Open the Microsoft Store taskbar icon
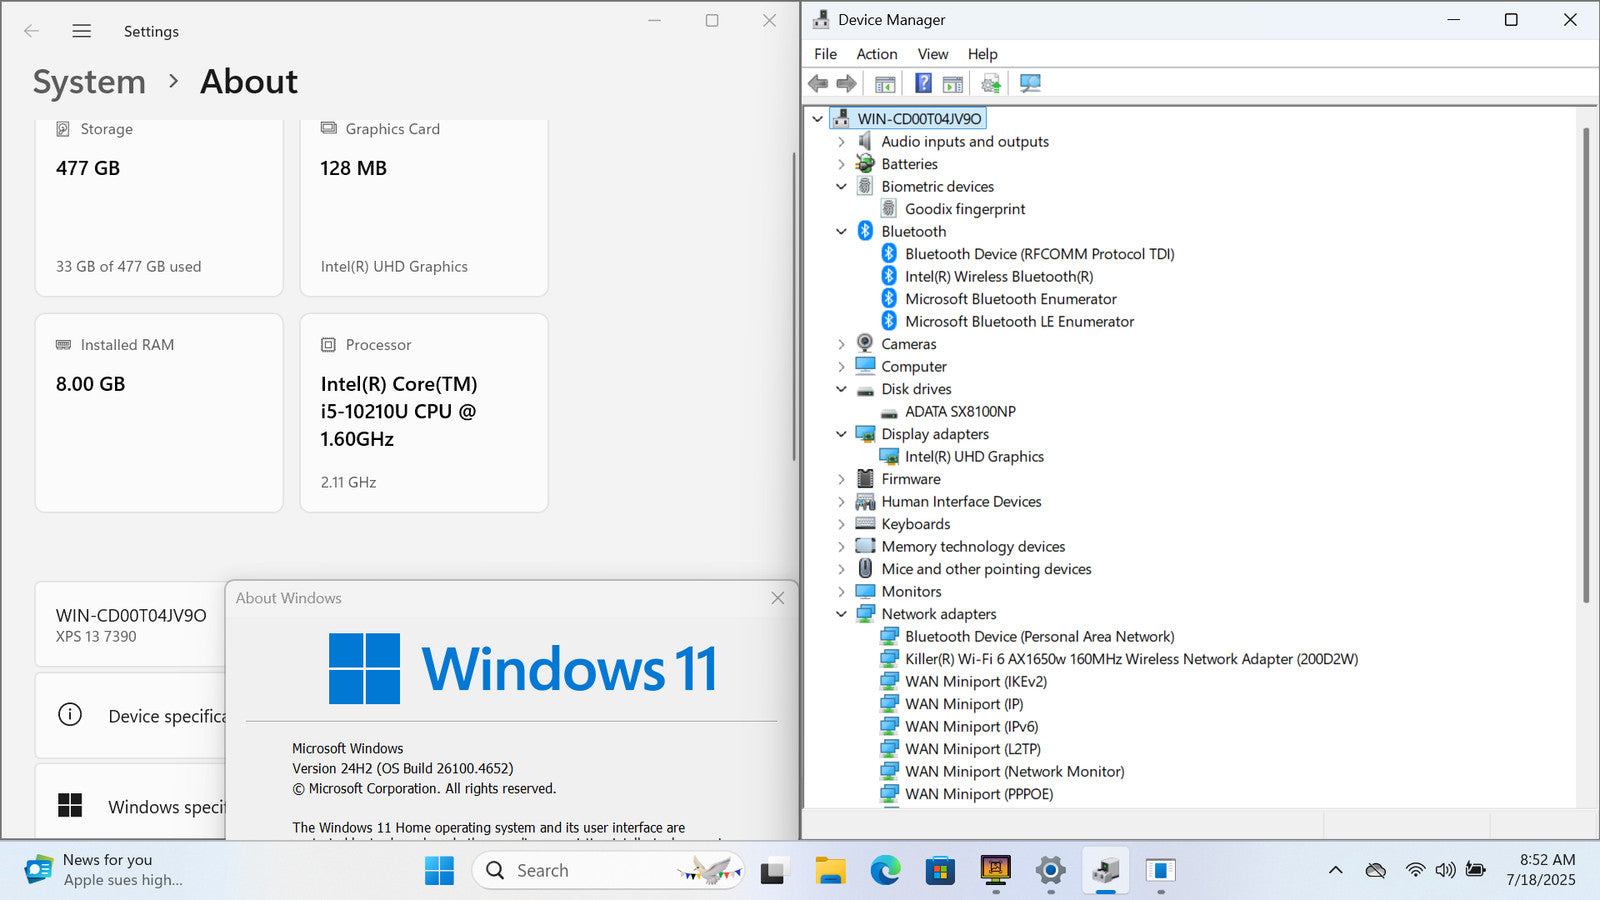Screen dimensions: 1600x900 click(940, 871)
